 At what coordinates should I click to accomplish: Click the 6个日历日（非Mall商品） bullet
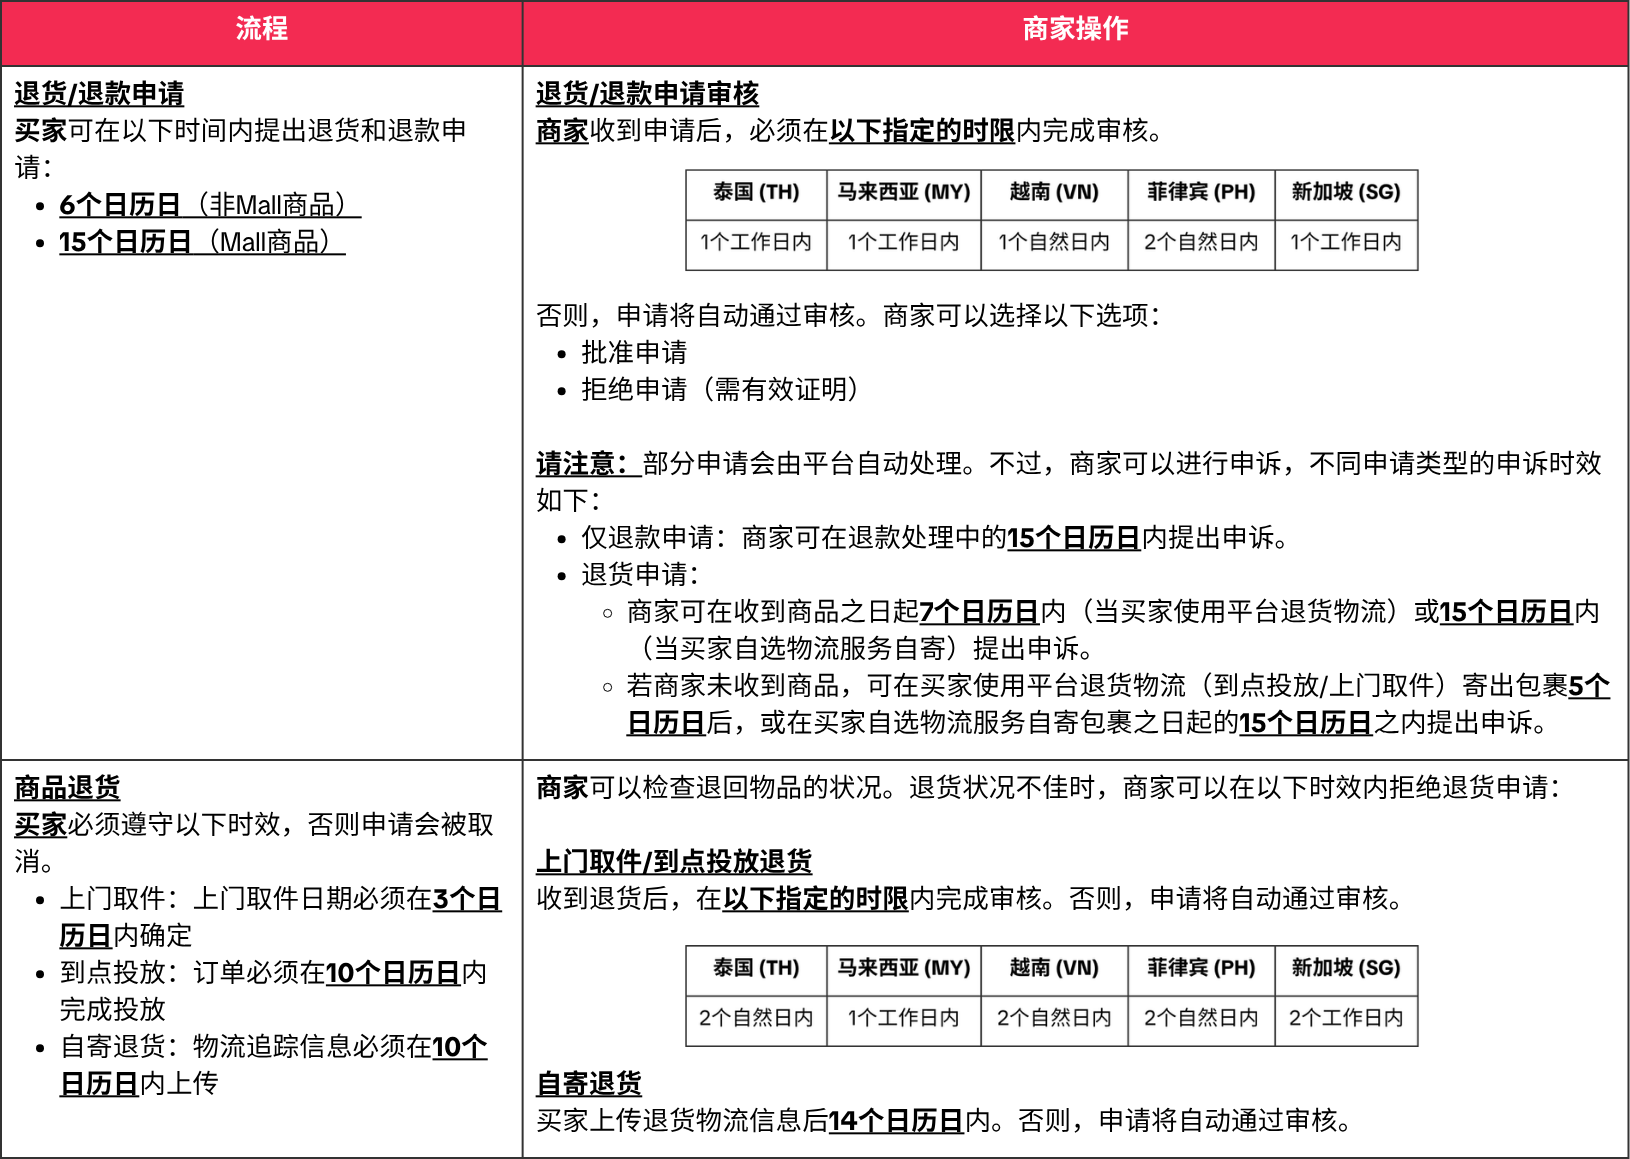[210, 205]
